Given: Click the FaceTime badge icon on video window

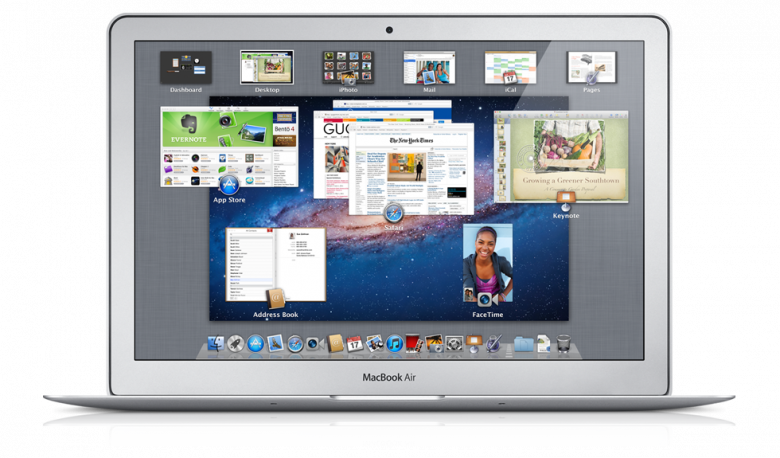Looking at the screenshot, I should click(x=488, y=299).
